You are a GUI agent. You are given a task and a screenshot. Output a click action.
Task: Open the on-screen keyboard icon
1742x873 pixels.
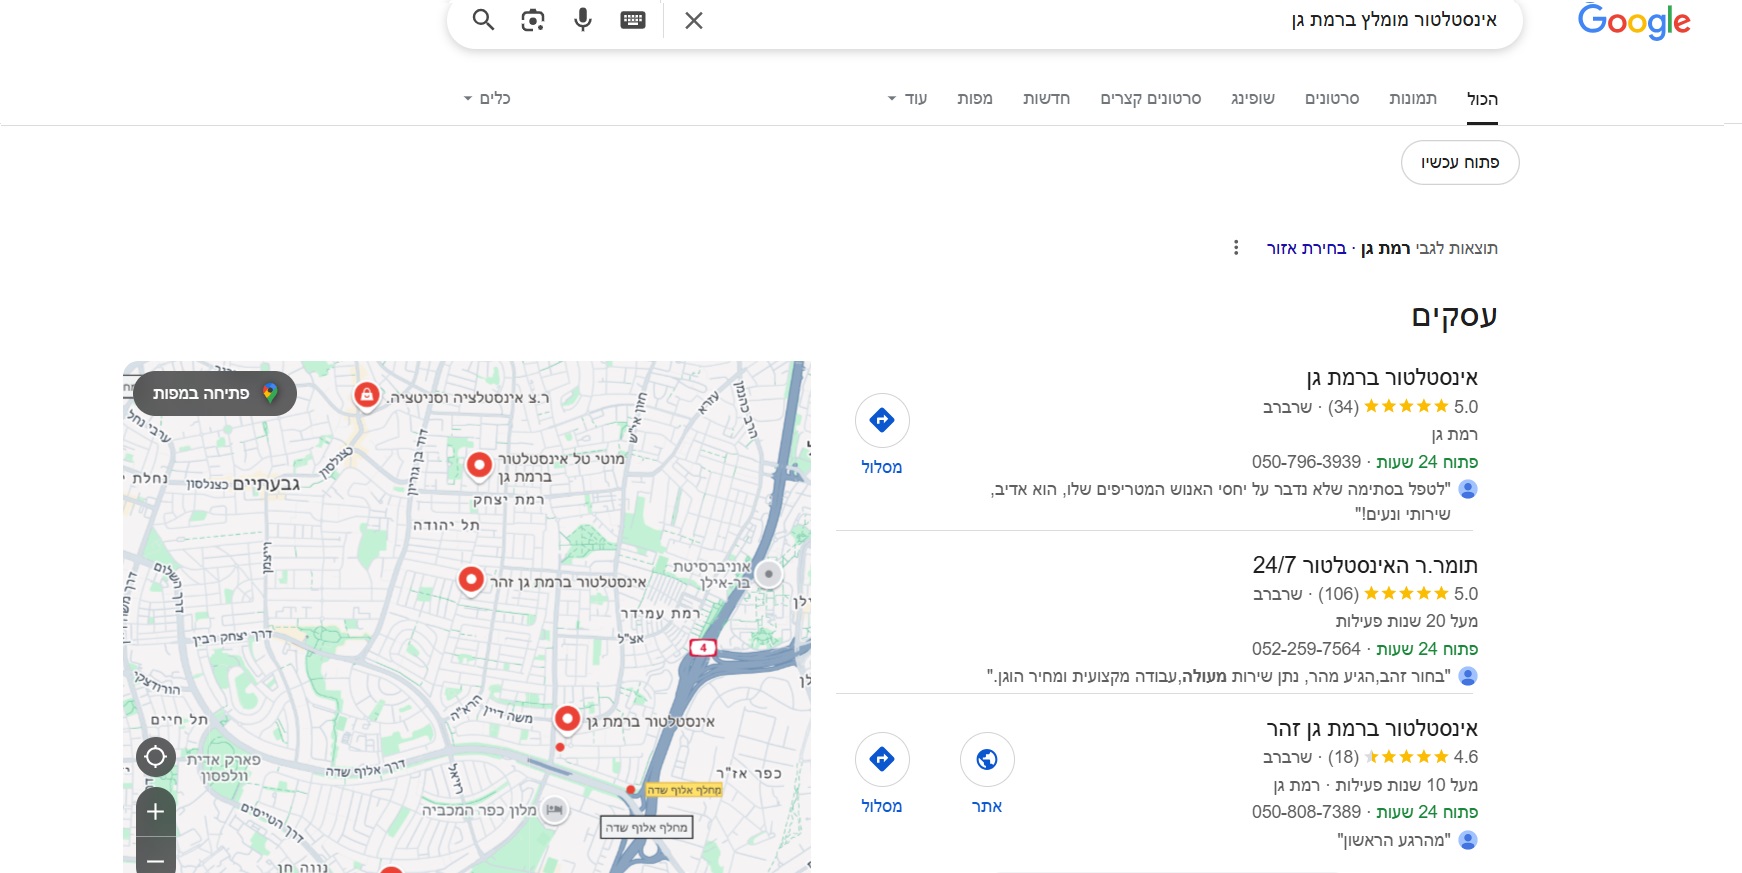tap(633, 20)
